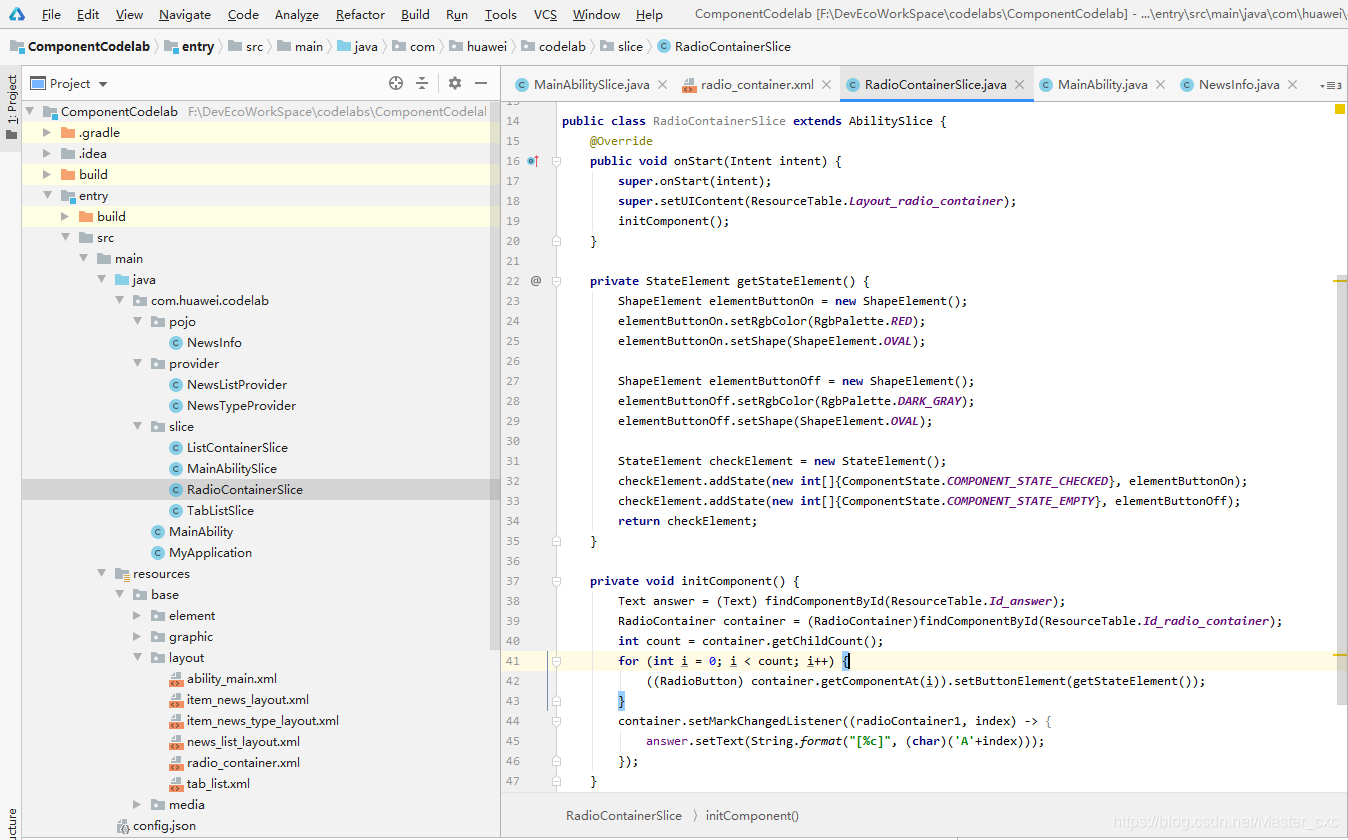Open the Build menu
Viewport: 1348px width, 840px height.
tap(415, 14)
